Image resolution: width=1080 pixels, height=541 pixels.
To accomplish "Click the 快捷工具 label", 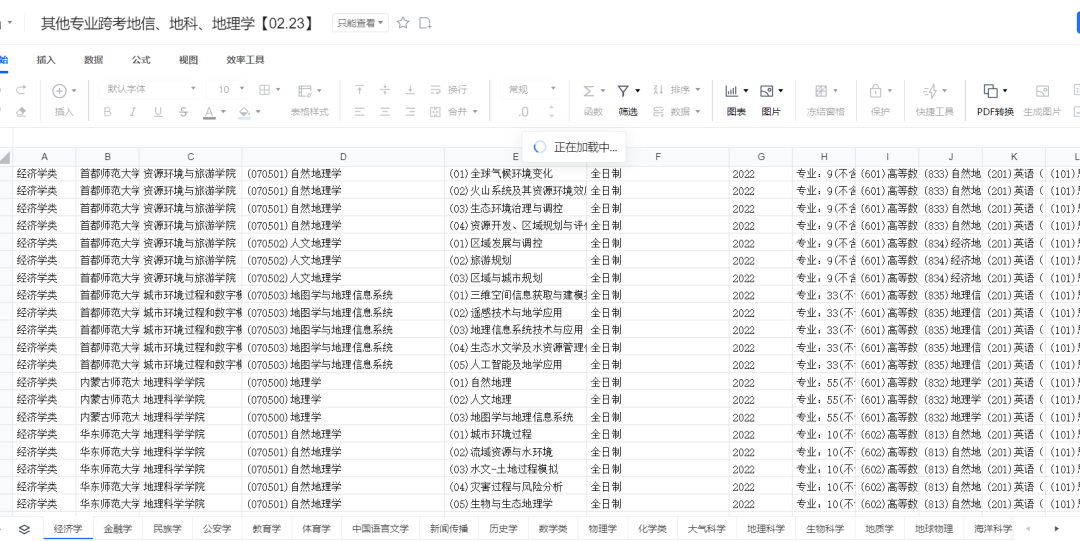I will [935, 112].
